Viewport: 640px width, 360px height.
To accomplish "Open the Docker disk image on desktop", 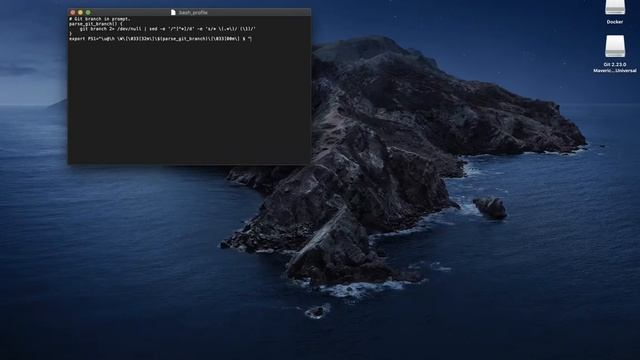I will pos(615,7).
